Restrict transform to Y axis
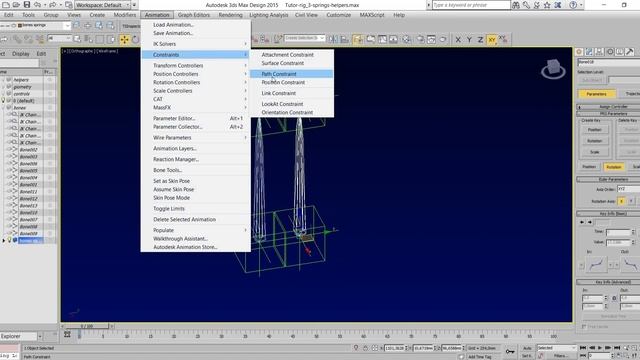 pos(469,39)
